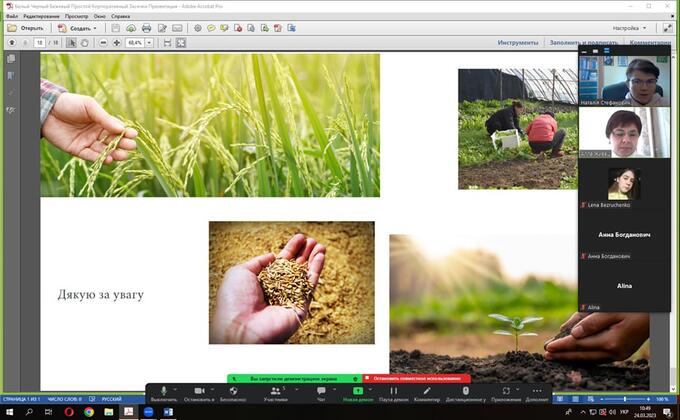Open the Создать dropdown in Acrobat toolbar
Image resolution: width=680 pixels, height=420 pixels.
77,28
